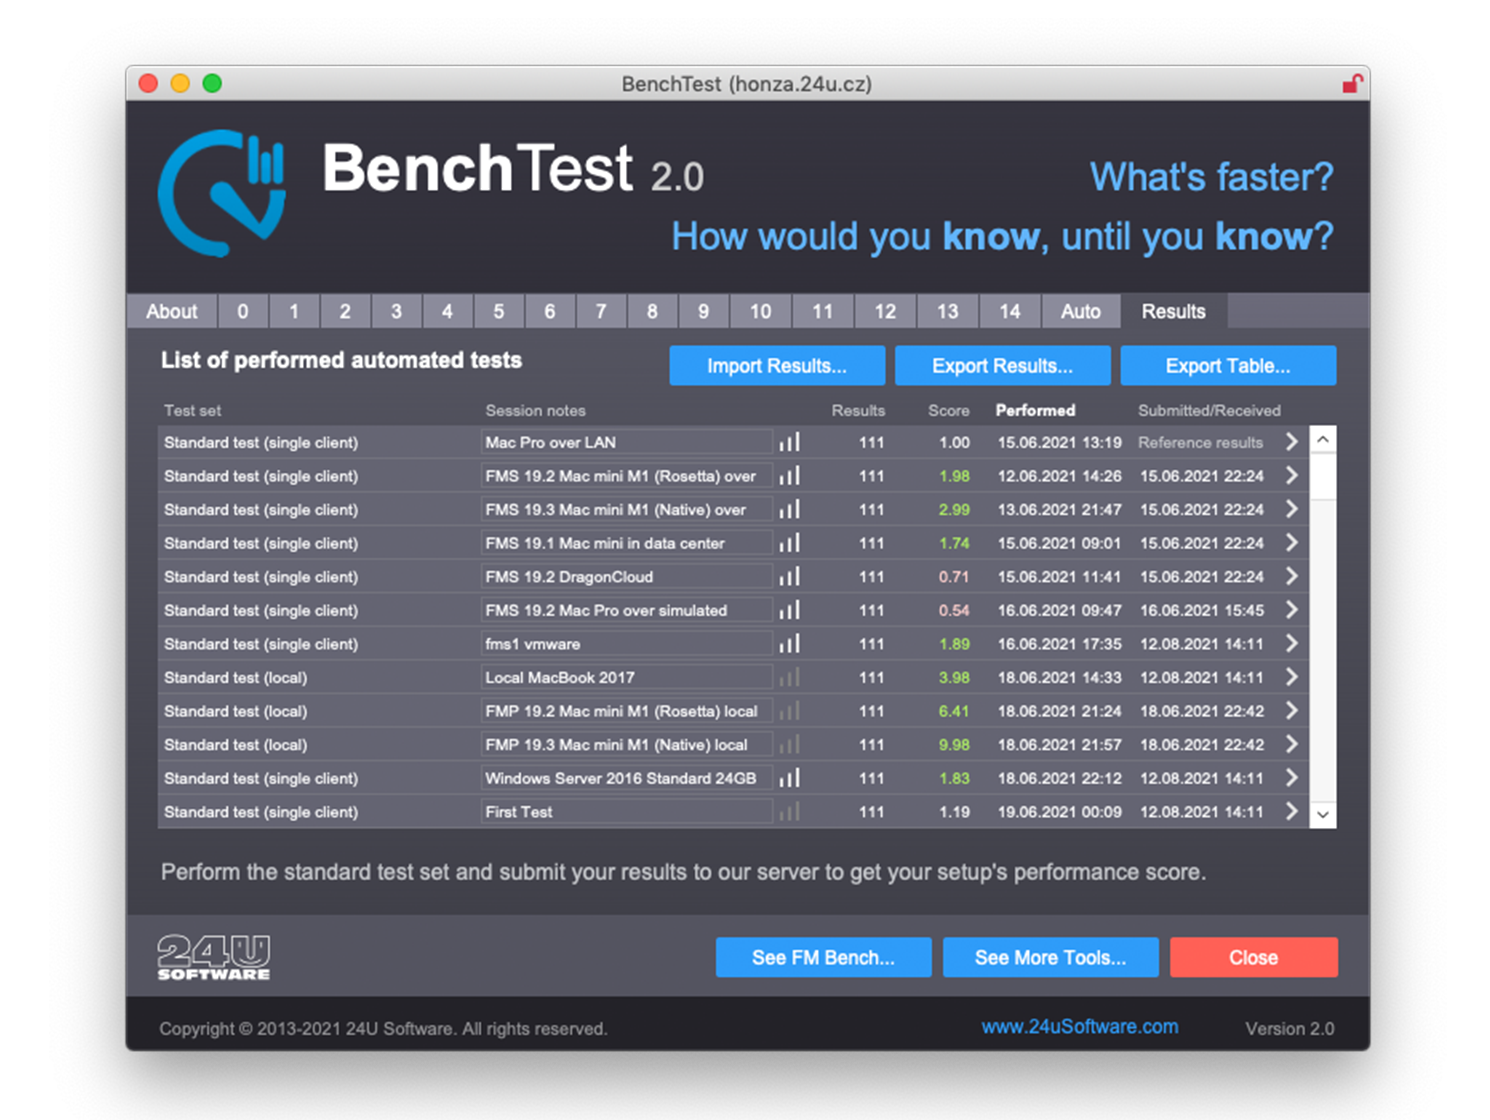
Task: Open test tab 0
Action: [x=243, y=311]
